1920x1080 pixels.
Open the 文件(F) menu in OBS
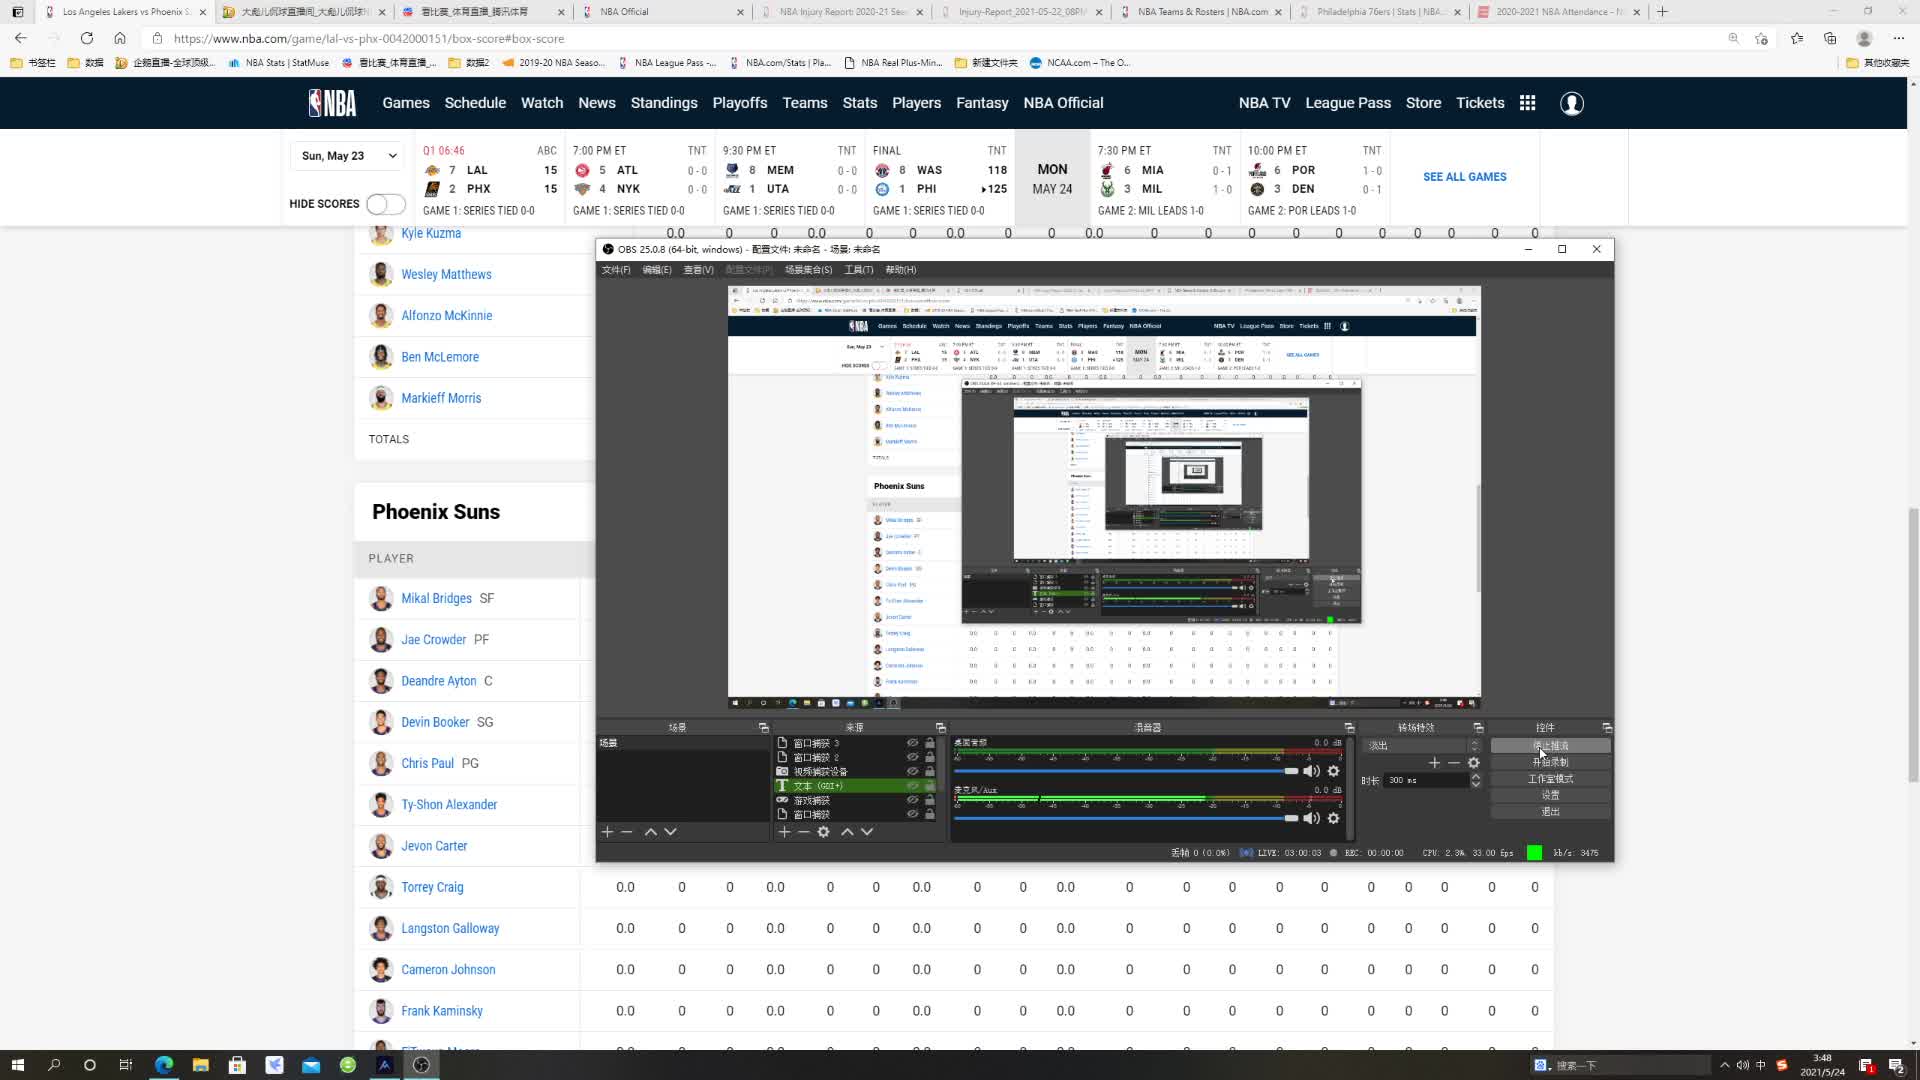(x=615, y=270)
